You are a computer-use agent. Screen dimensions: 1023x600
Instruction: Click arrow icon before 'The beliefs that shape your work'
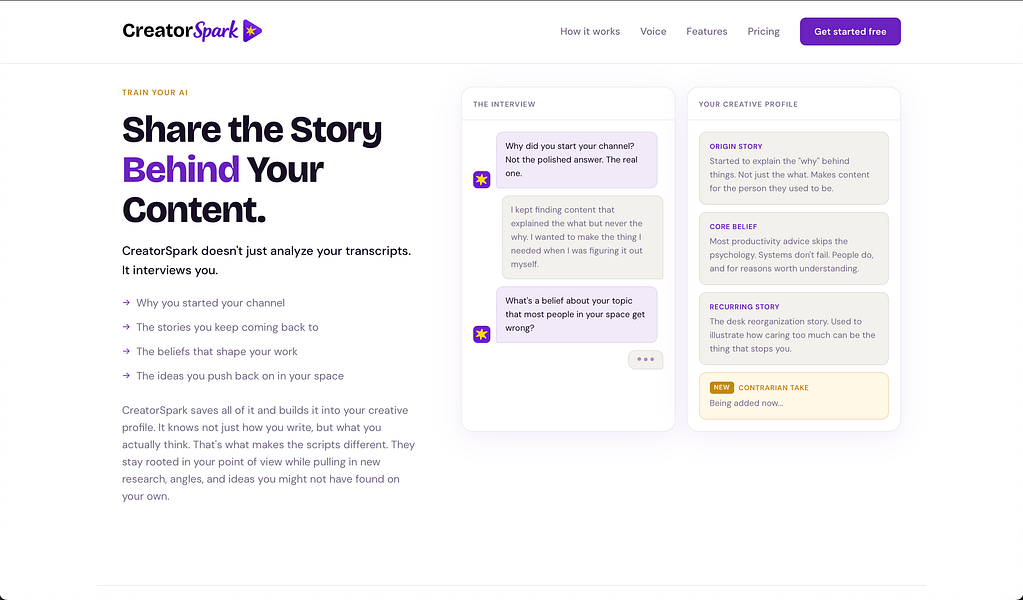[x=126, y=352]
